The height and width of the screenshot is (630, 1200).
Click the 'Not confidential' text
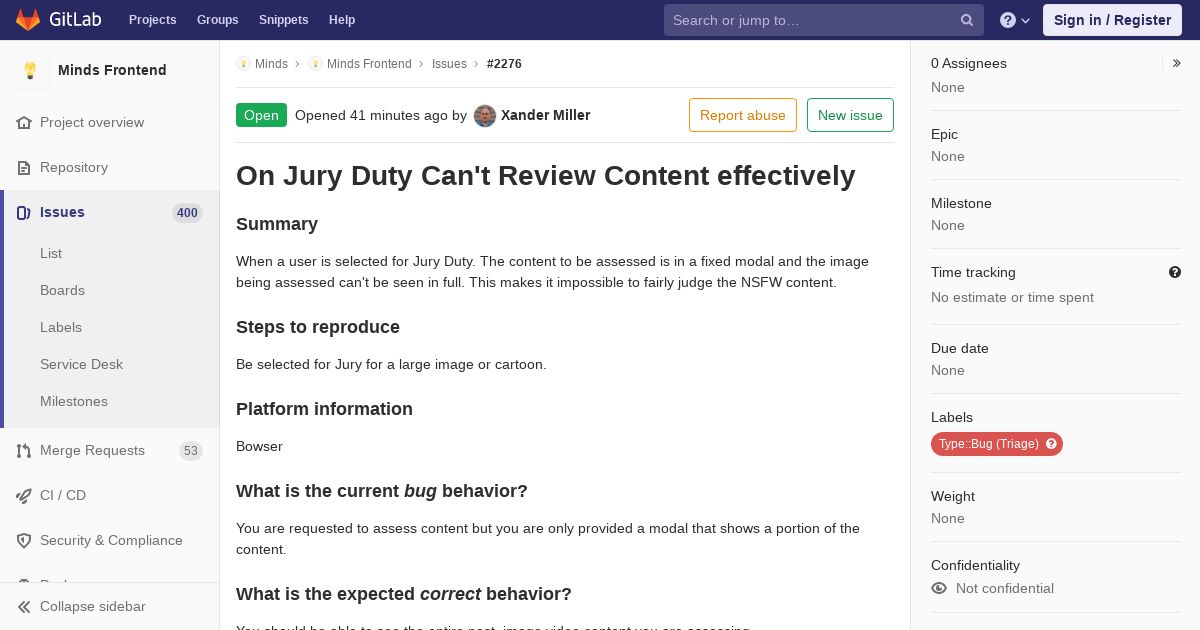pyautogui.click(x=1005, y=588)
